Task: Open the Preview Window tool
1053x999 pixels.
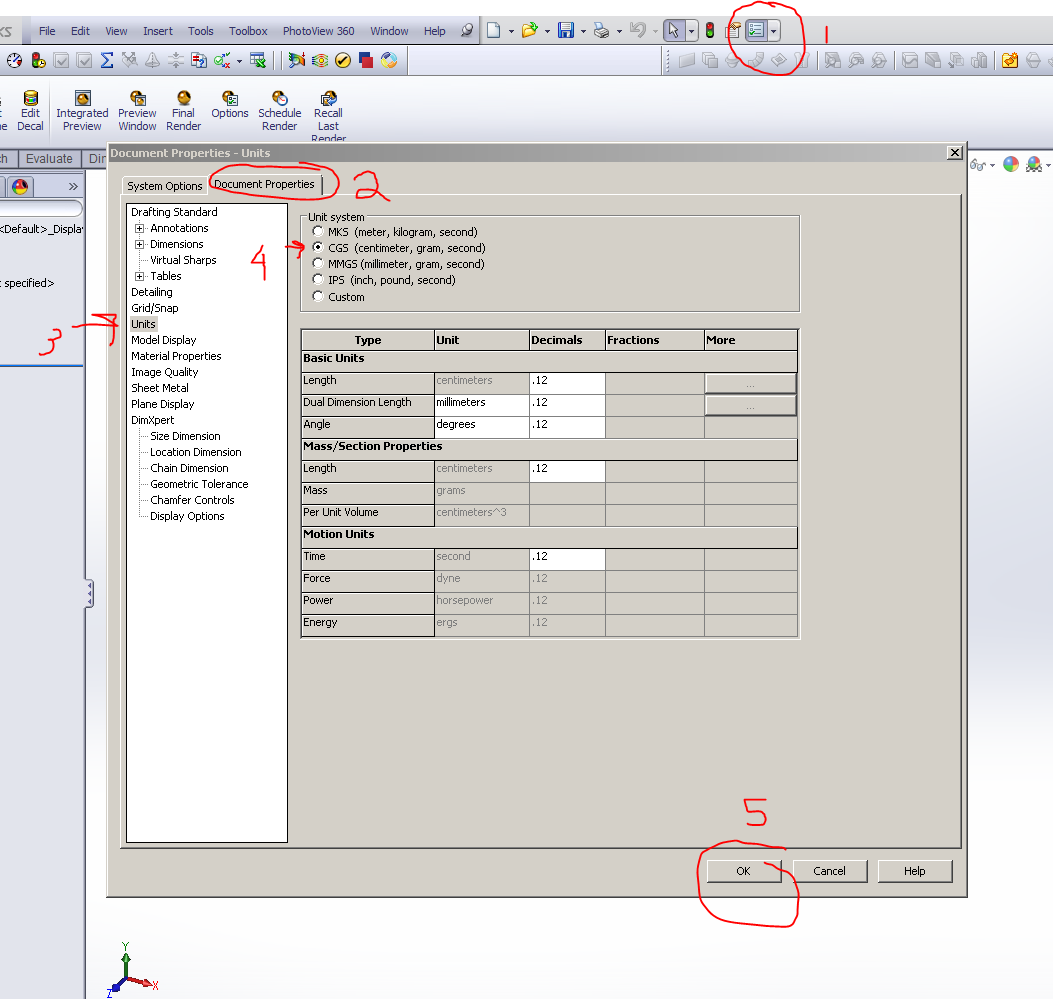Action: (137, 111)
